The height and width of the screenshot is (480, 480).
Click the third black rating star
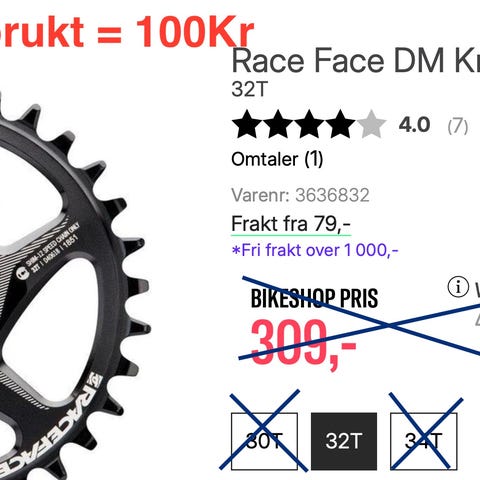(x=309, y=124)
